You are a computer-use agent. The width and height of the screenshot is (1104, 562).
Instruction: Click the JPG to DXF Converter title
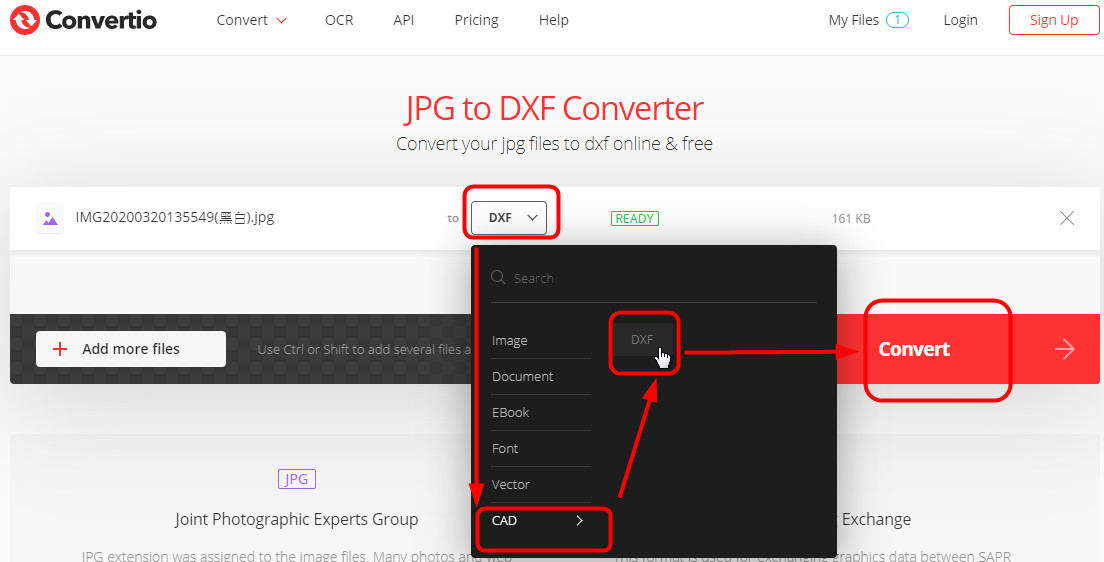(x=554, y=108)
